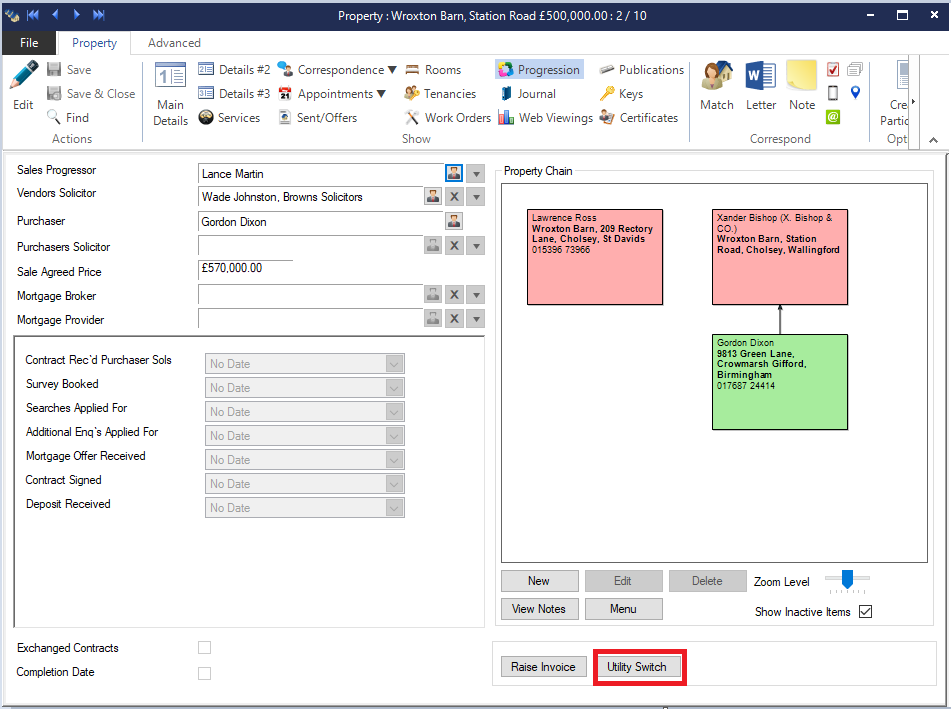The height and width of the screenshot is (709, 951).
Task: Open Details #2 section
Action: (234, 70)
